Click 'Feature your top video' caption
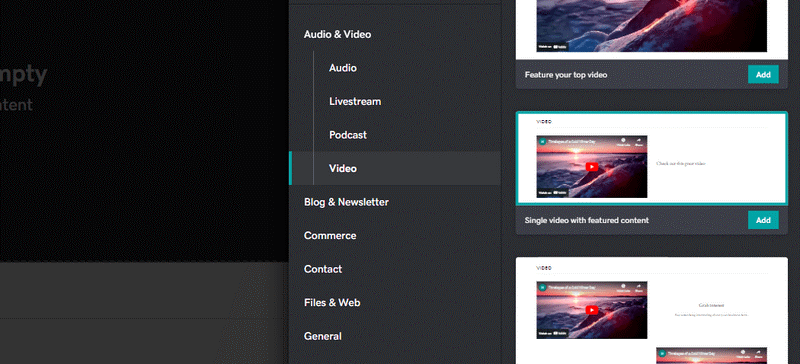The width and height of the screenshot is (800, 364). 566,75
